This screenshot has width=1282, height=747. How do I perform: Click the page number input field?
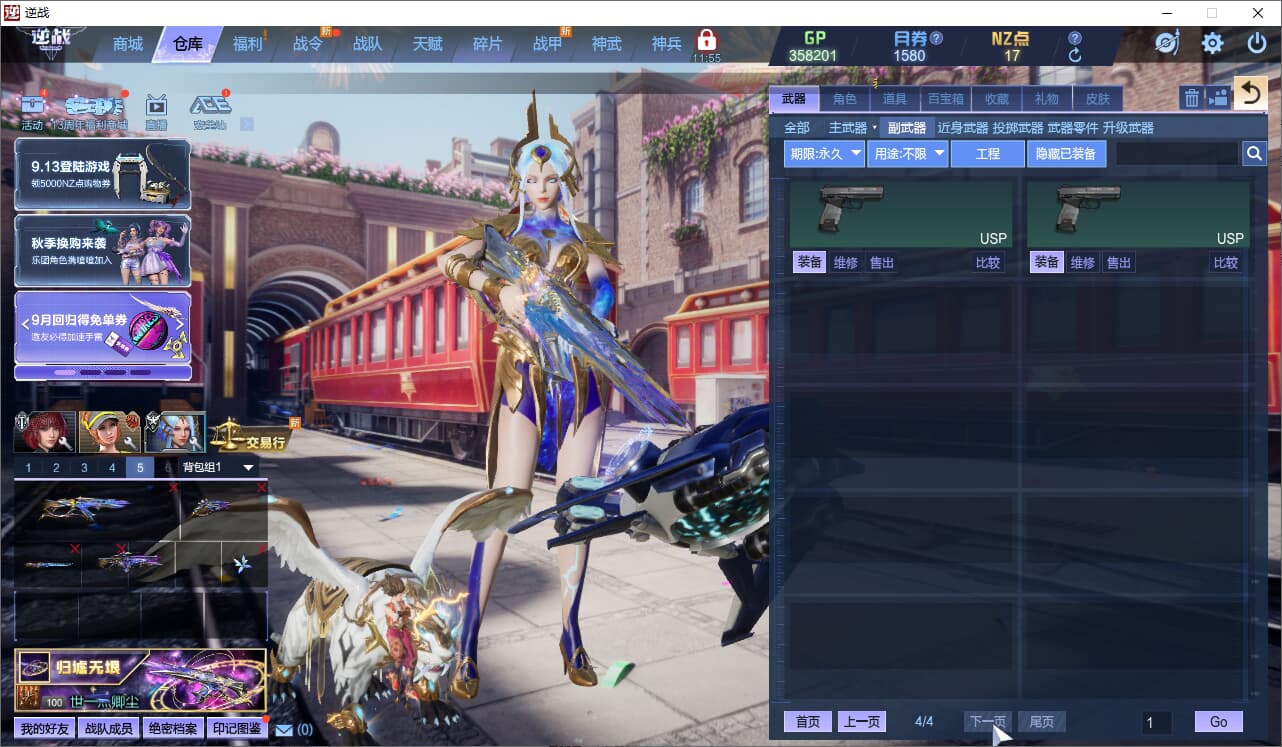click(x=1156, y=722)
